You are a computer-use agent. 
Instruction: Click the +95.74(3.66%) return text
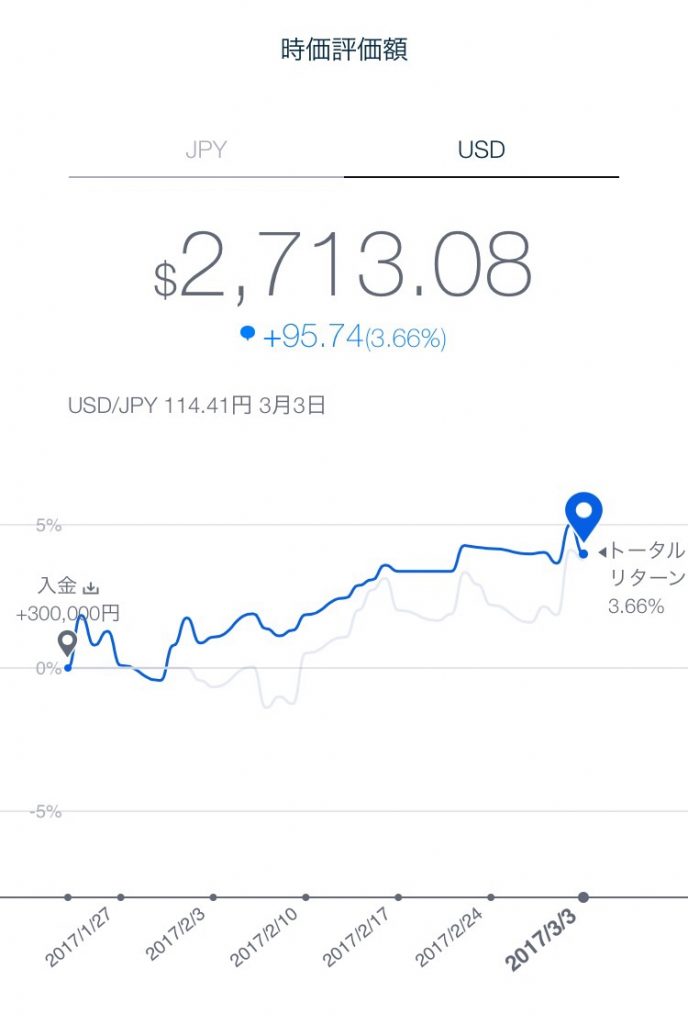pyautogui.click(x=355, y=338)
